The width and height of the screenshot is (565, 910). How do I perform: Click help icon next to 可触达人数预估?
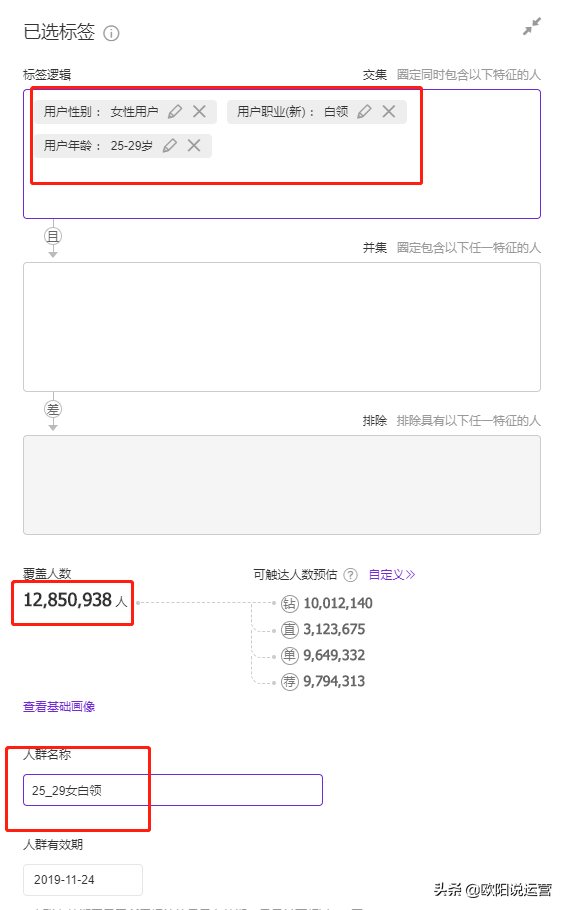pyautogui.click(x=350, y=575)
